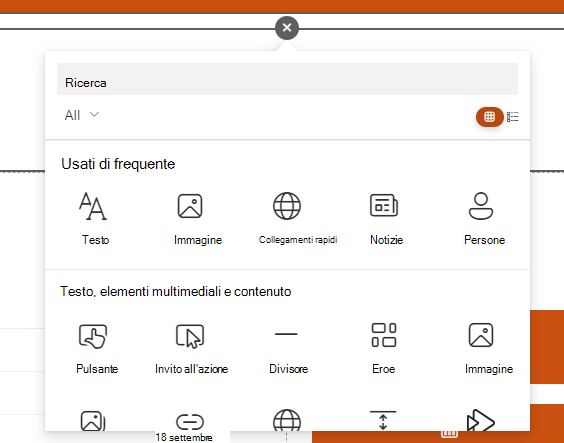The width and height of the screenshot is (564, 443).
Task: Open the All category filter dropdown
Action: pos(82,115)
